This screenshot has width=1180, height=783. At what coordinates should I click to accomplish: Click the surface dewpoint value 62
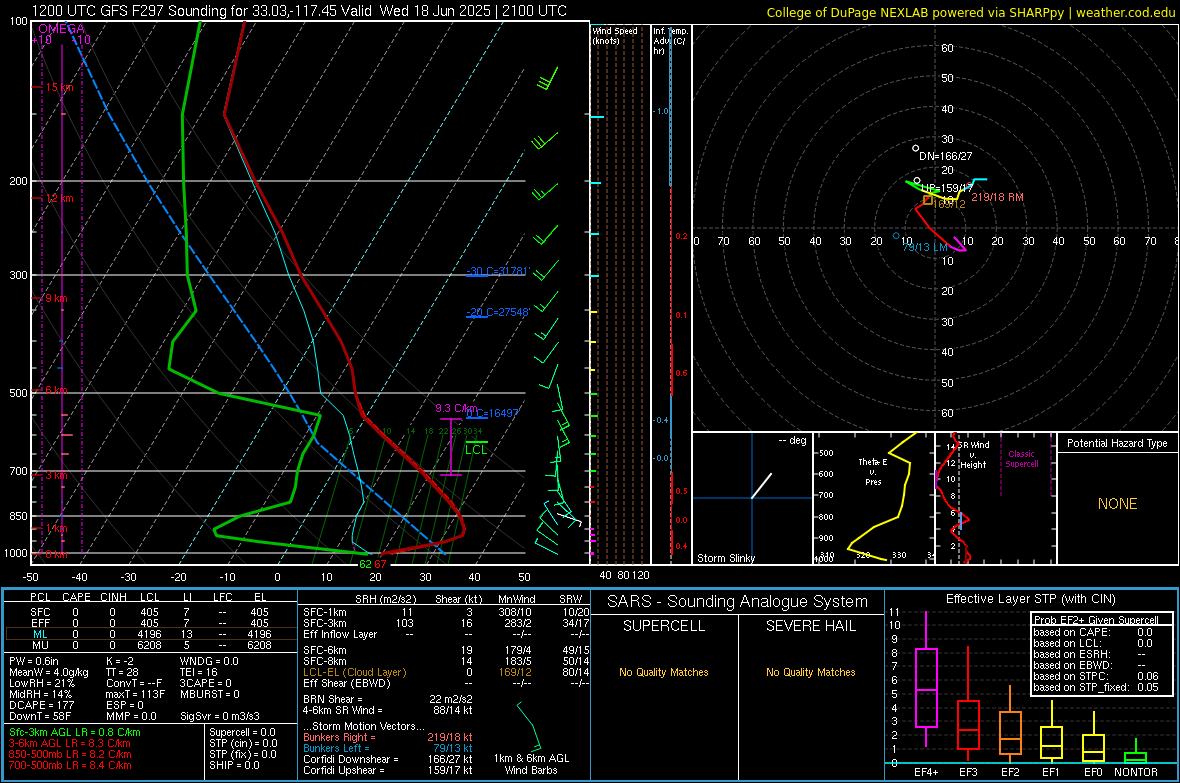coord(365,564)
